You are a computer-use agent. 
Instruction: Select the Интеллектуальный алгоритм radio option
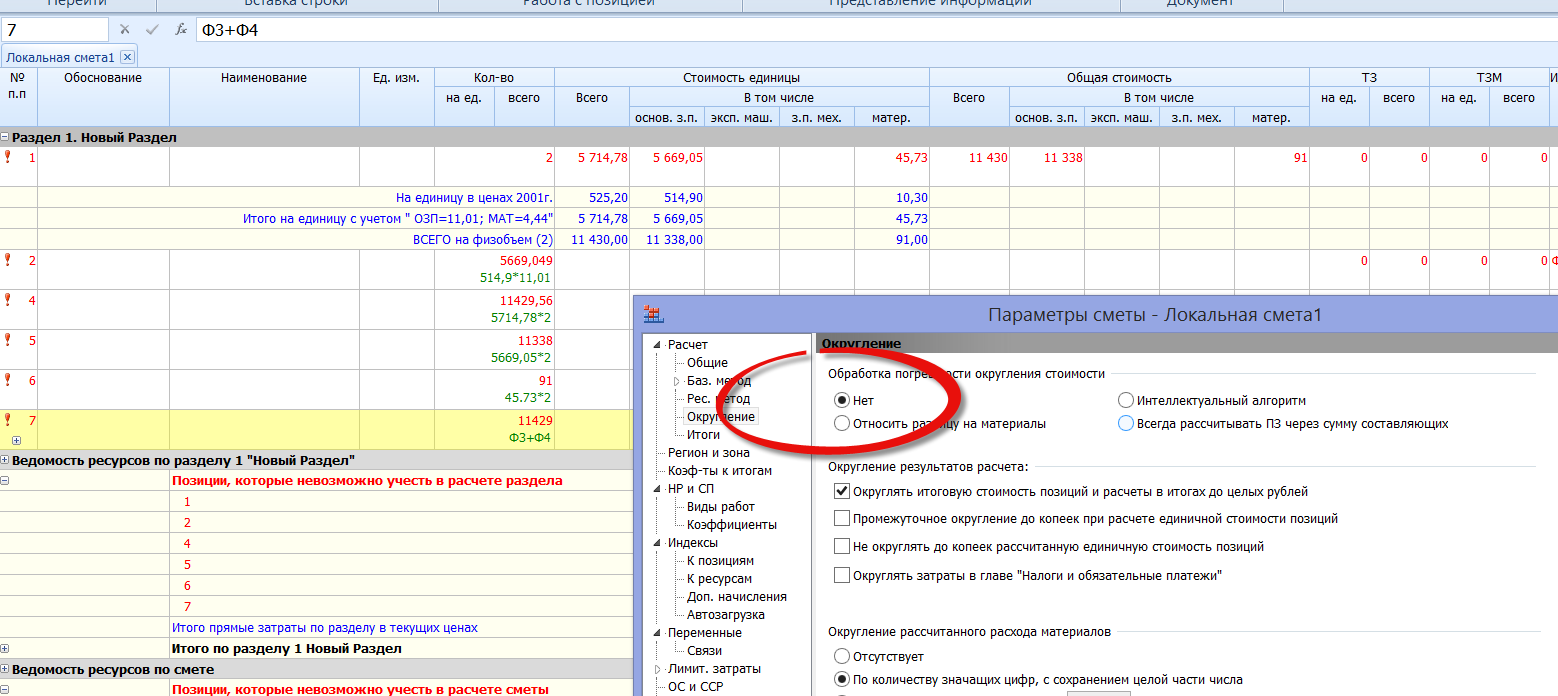pos(1126,401)
